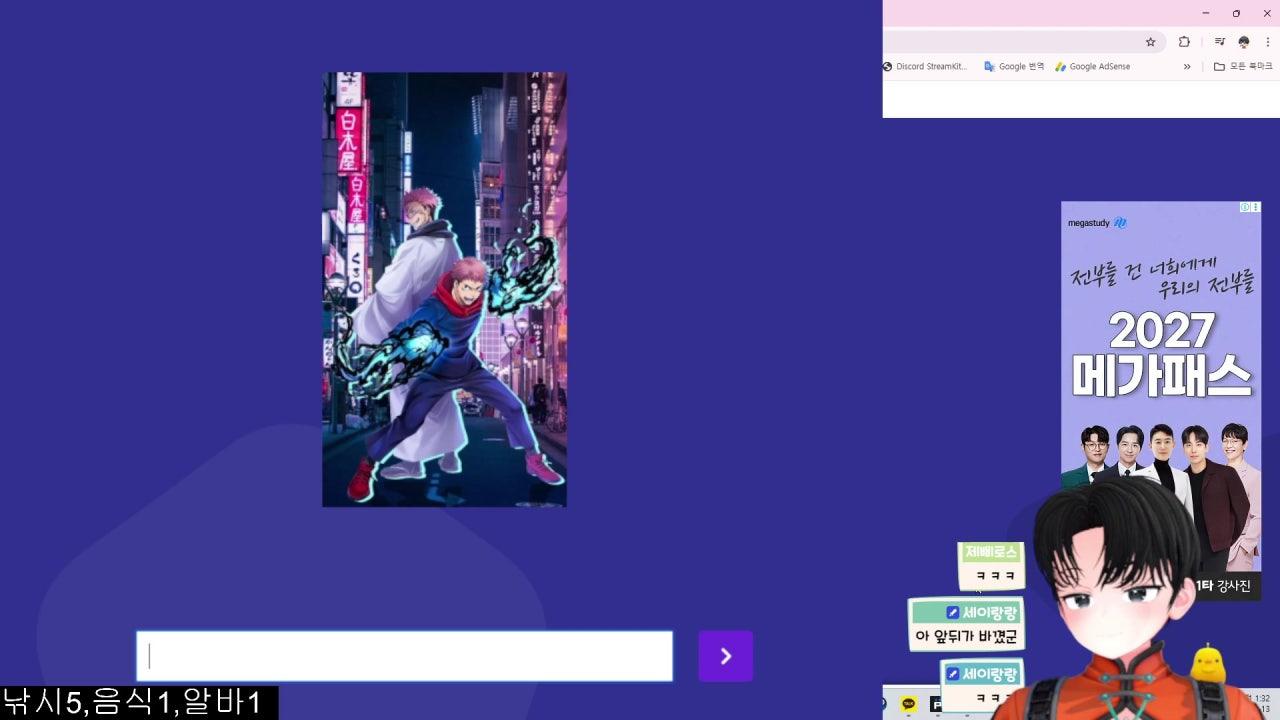Restore down the Chrome window
The height and width of the screenshot is (720, 1280).
point(1236,13)
